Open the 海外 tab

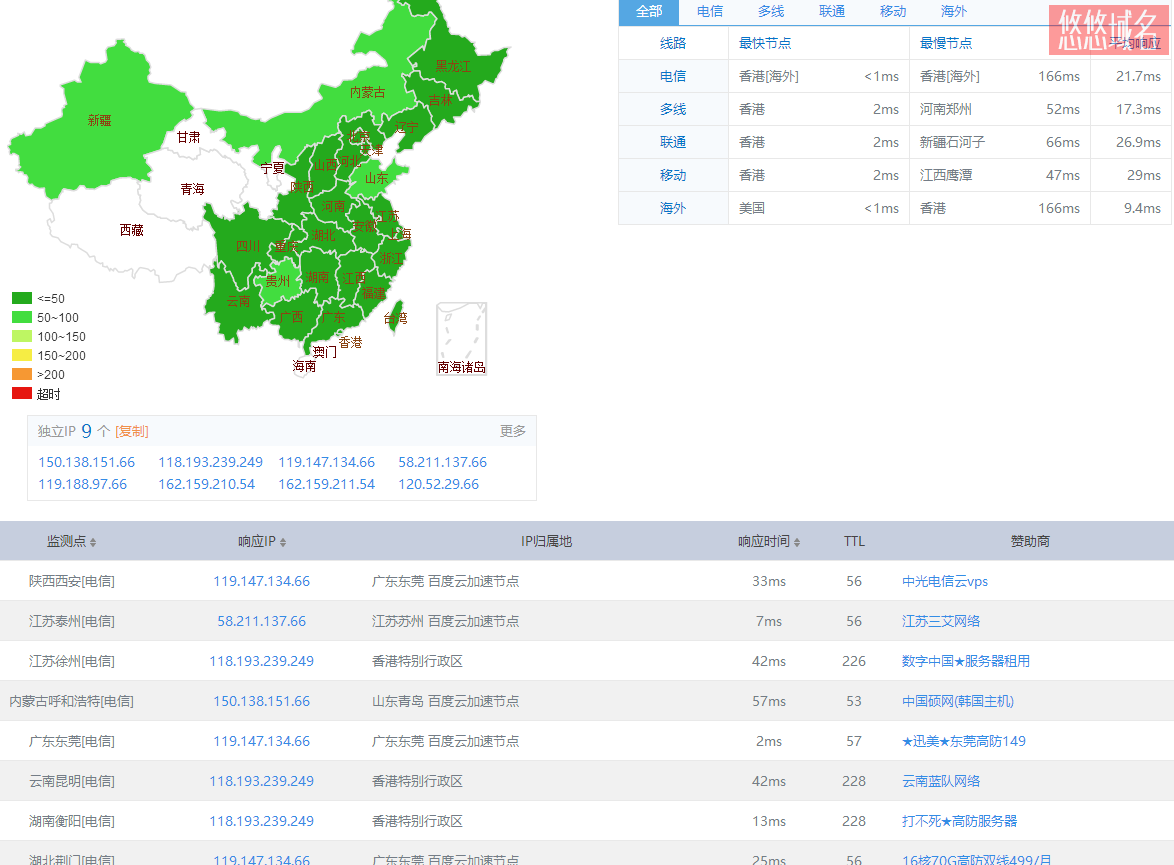click(x=954, y=11)
